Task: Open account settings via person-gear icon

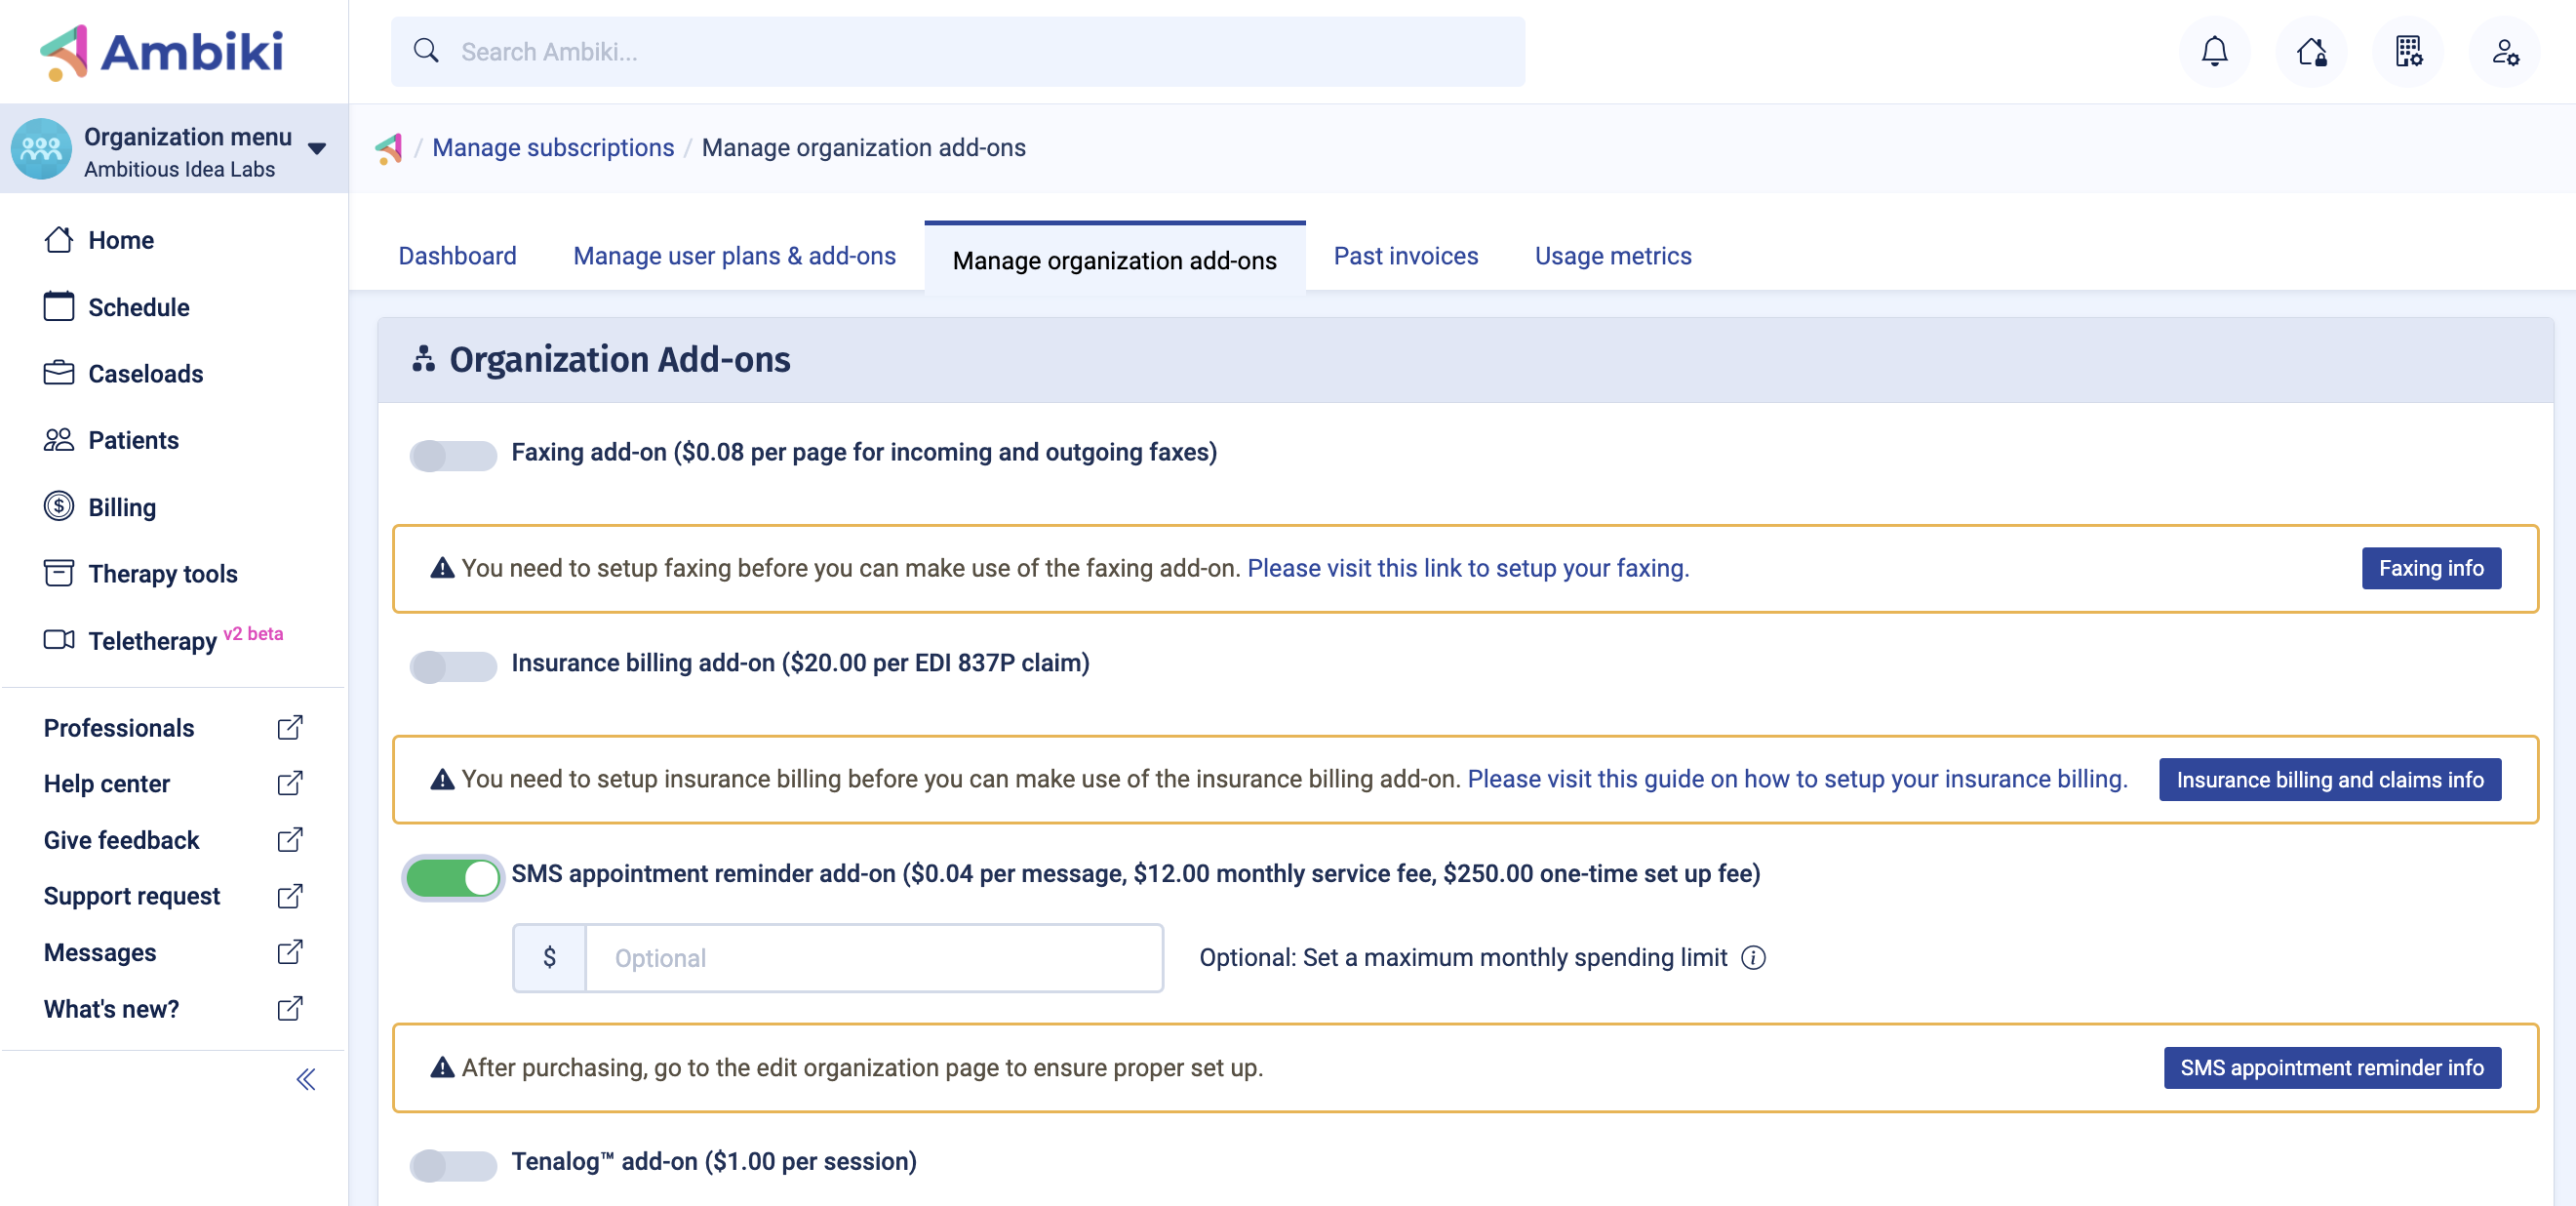Action: pyautogui.click(x=2505, y=51)
